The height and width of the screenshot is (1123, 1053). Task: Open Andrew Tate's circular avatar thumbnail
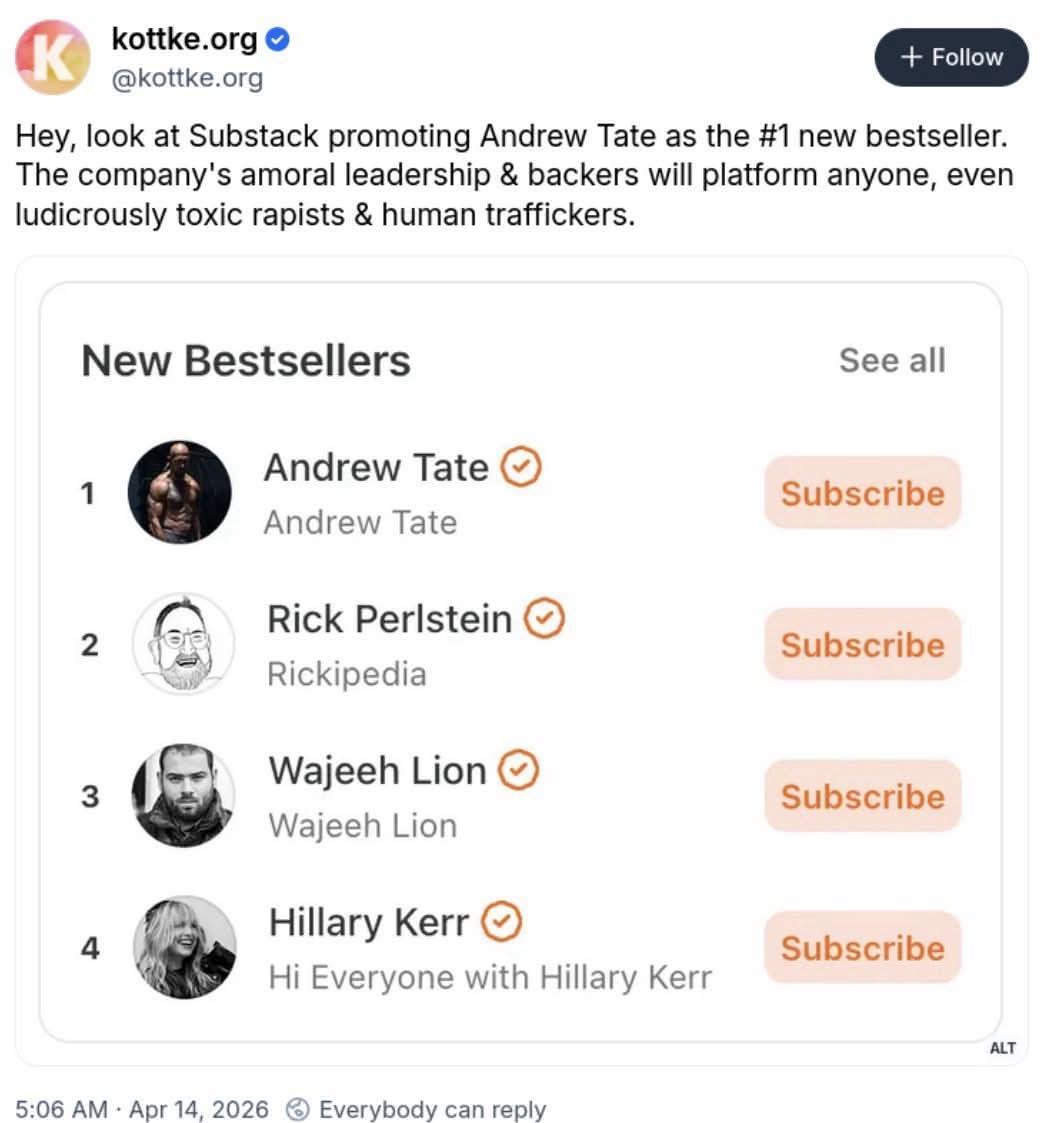tap(180, 492)
